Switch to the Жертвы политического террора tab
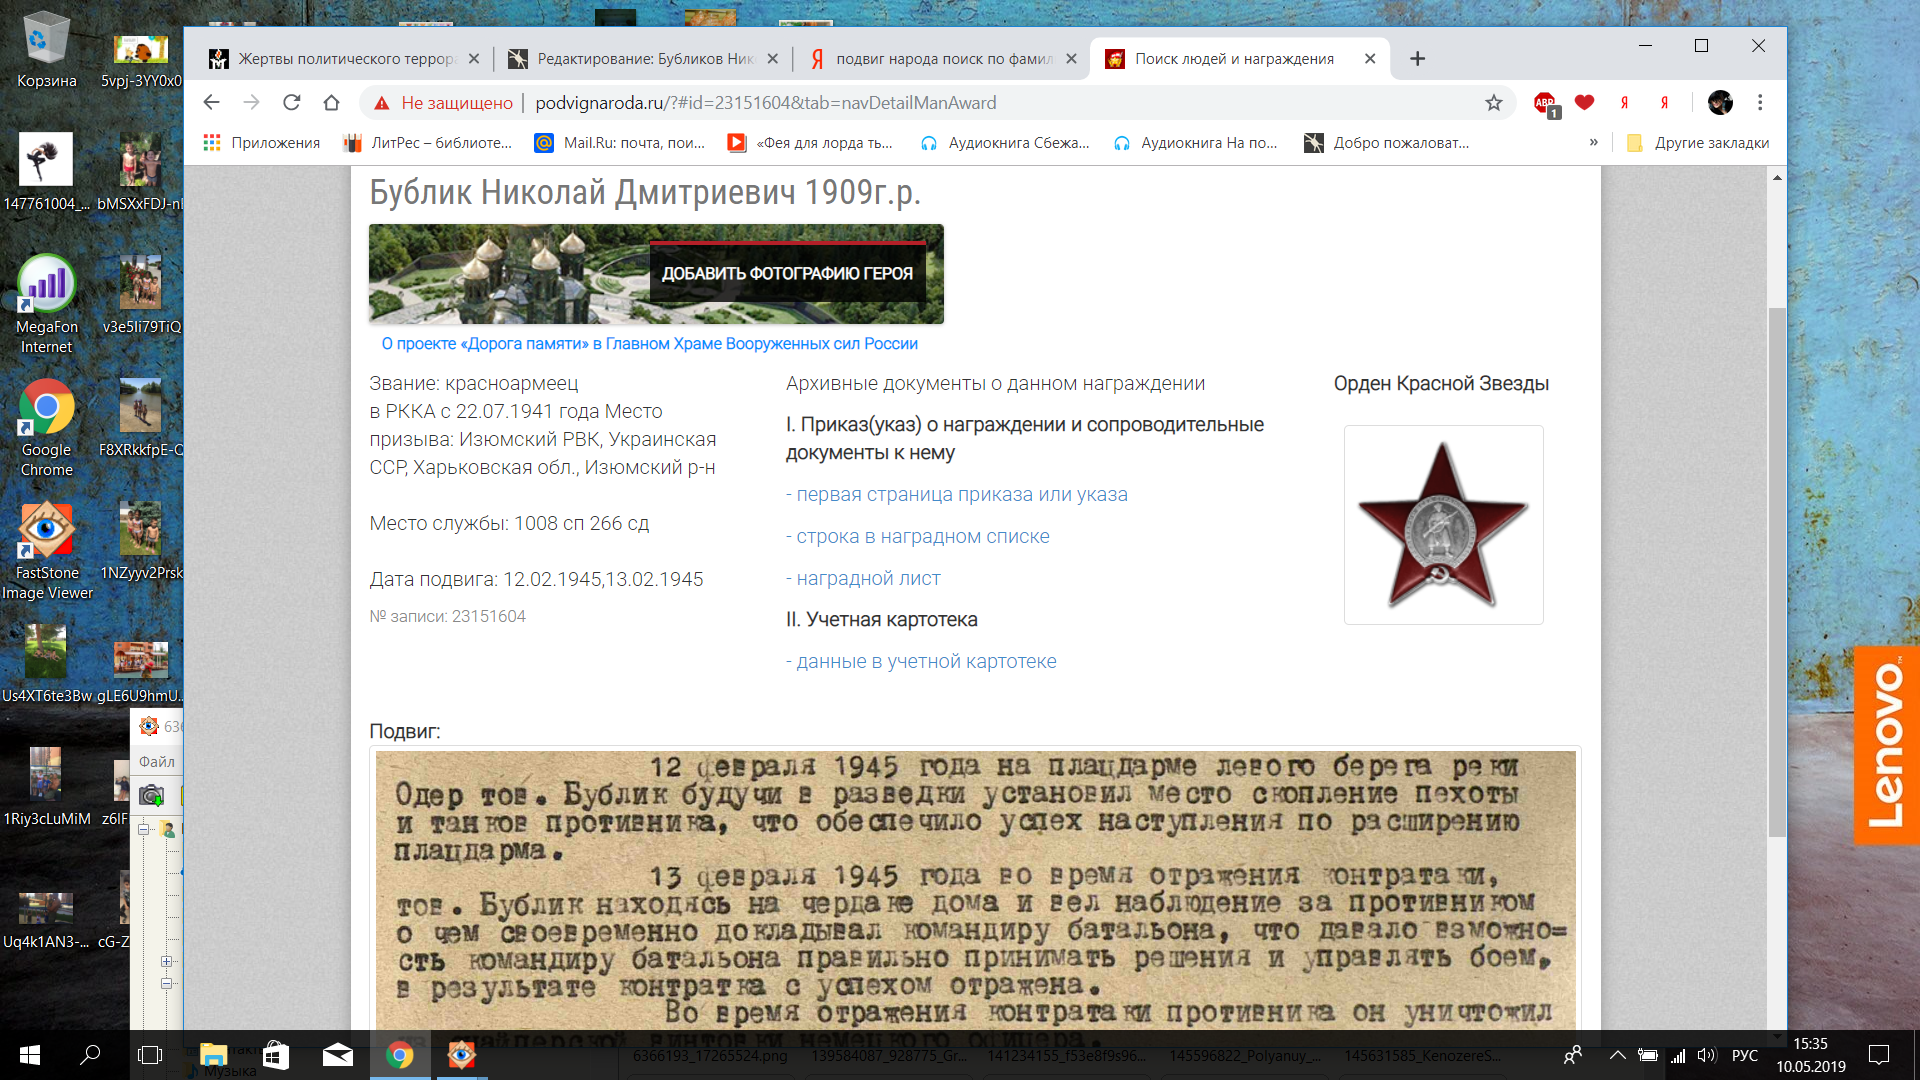Screen dimensions: 1920x1080 click(345, 59)
